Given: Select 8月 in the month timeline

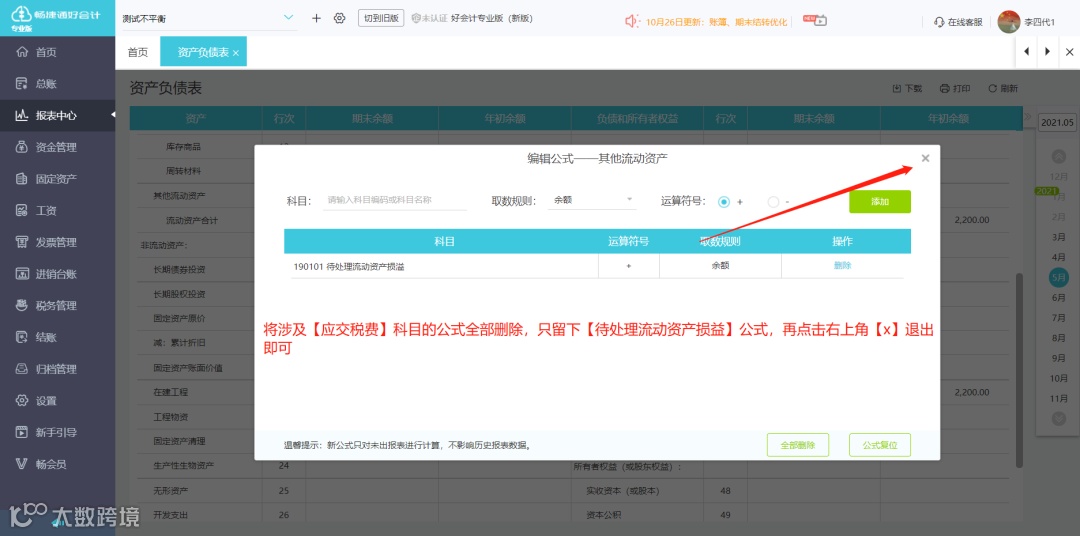Looking at the screenshot, I should click(1059, 338).
